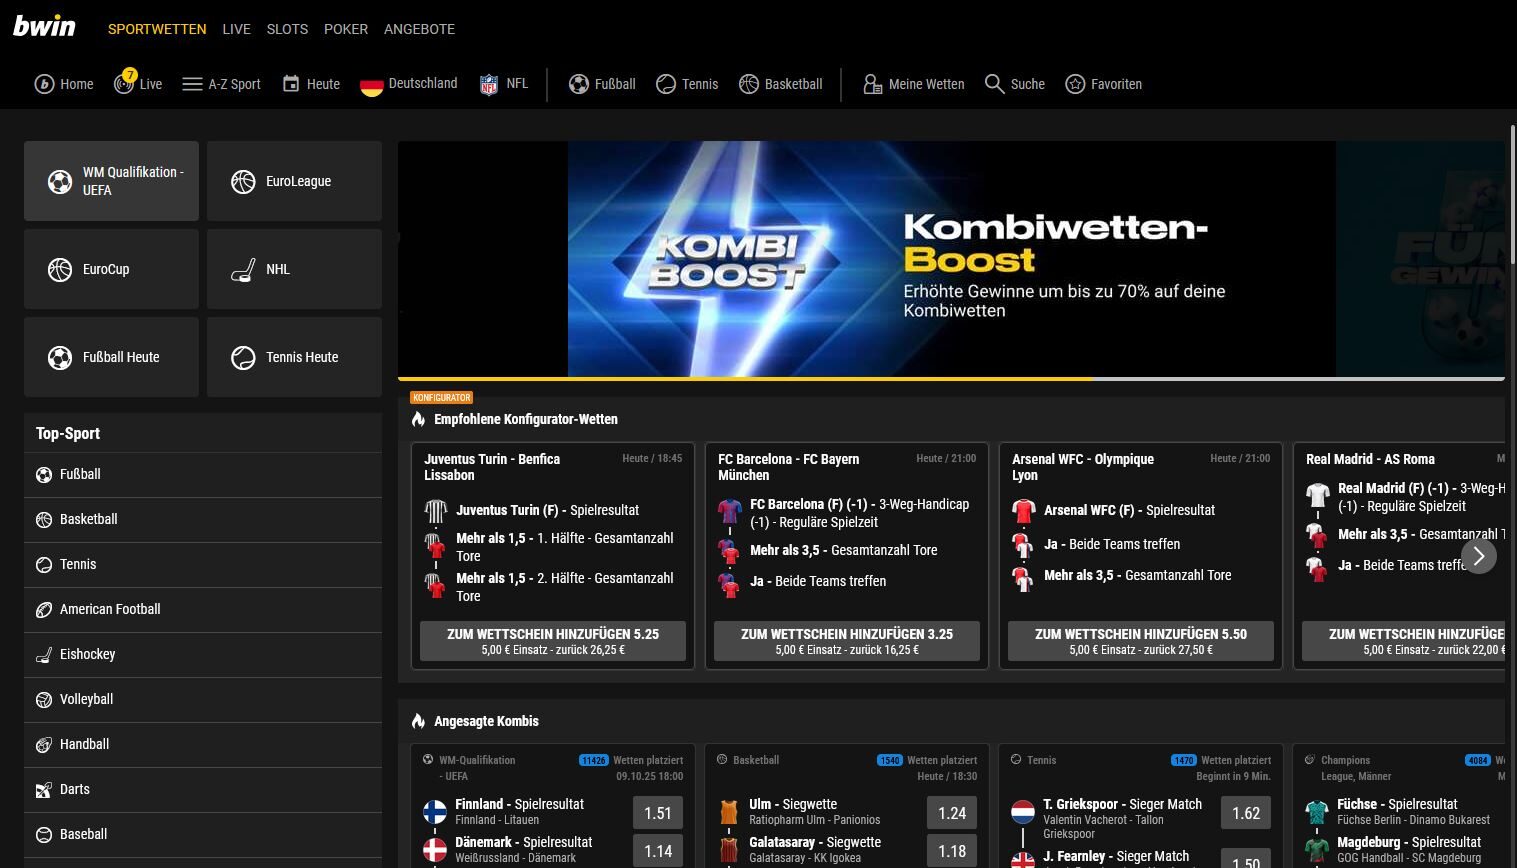Viewport: 1517px width, 868px height.
Task: Open the EuroLeague quick link tile
Action: pyautogui.click(x=294, y=181)
